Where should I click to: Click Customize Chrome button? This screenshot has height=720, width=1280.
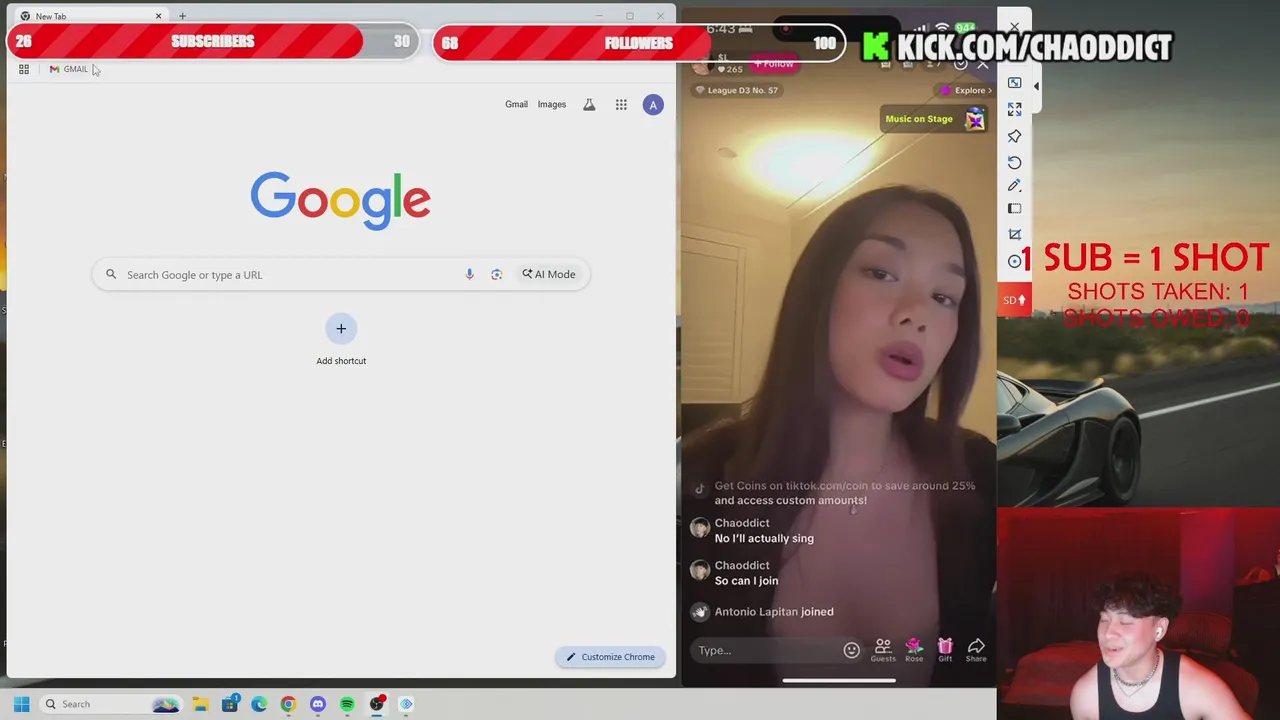click(610, 657)
